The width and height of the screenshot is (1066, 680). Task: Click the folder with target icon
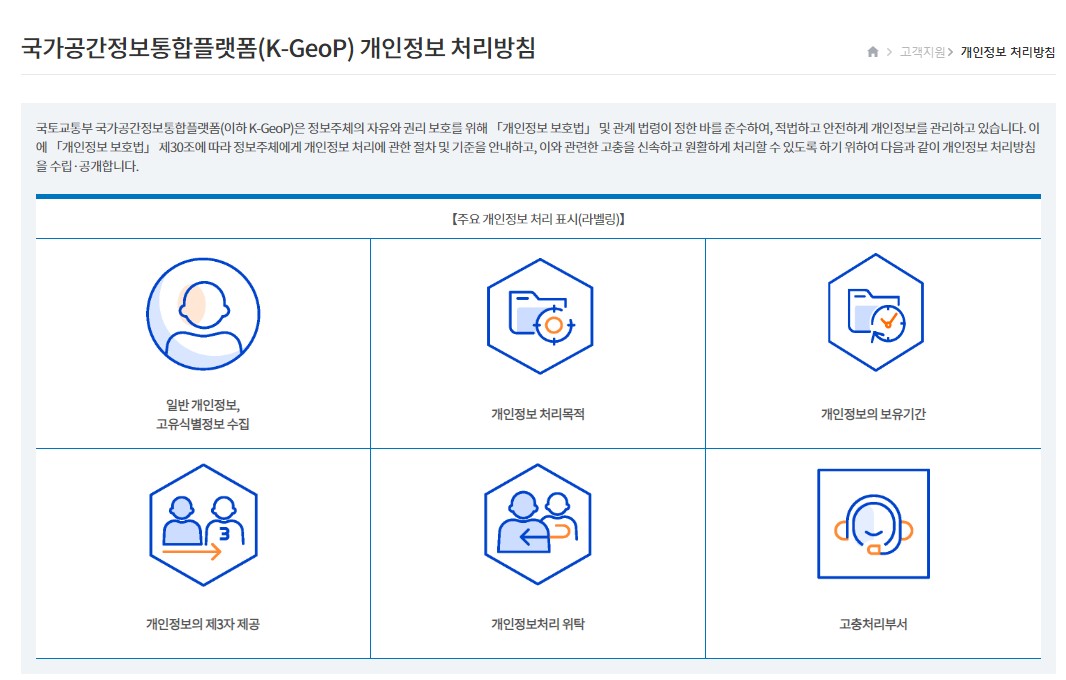[539, 316]
